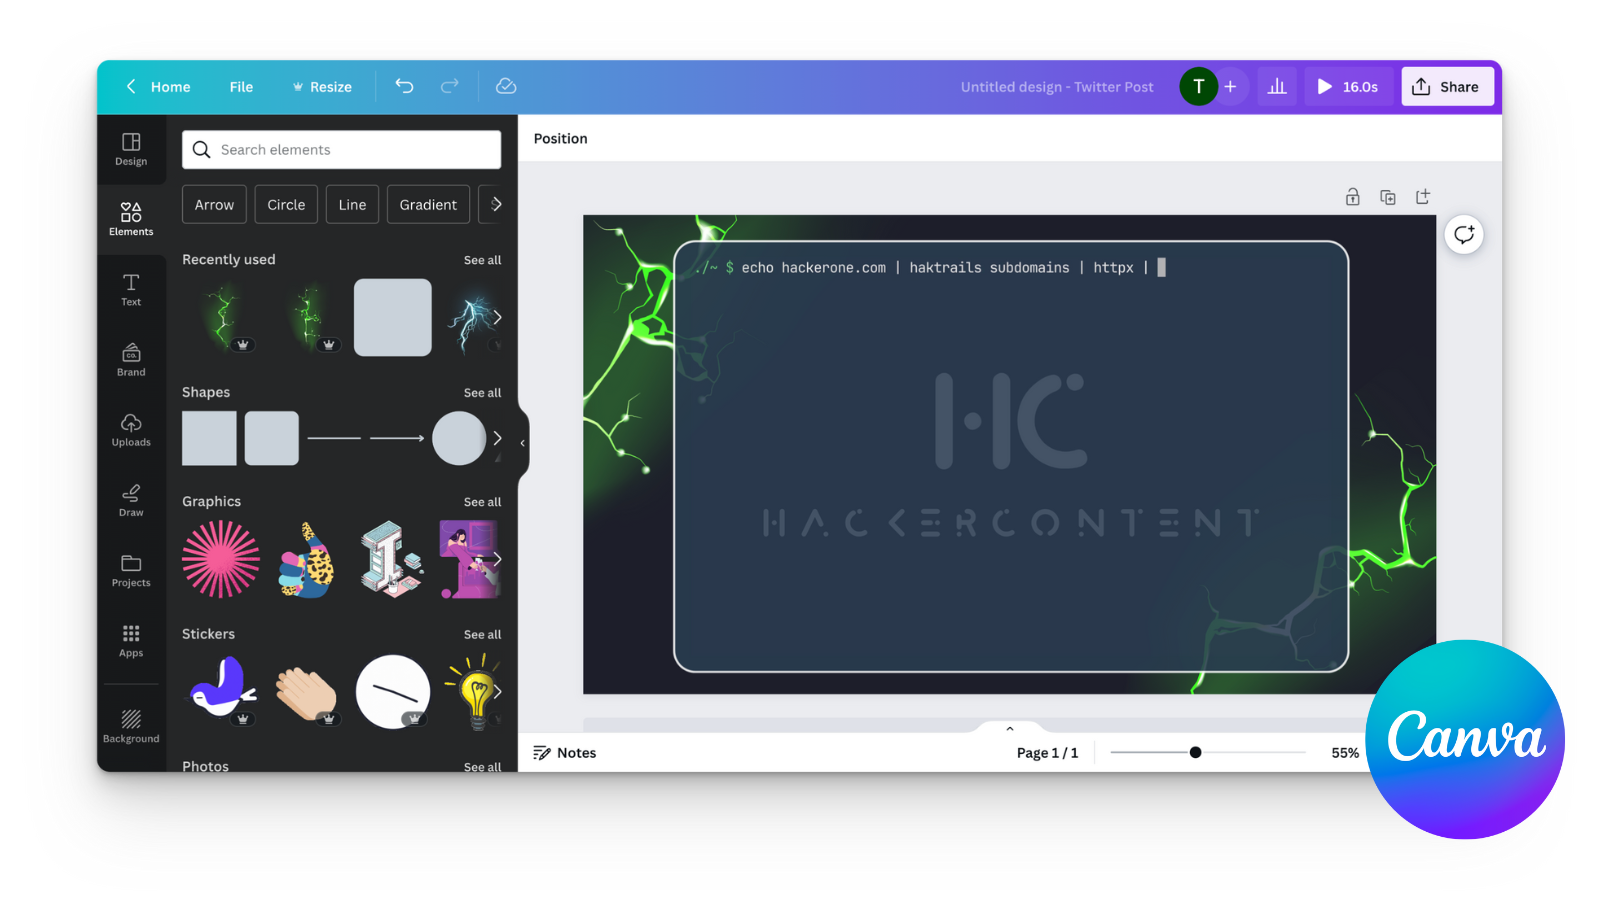Collapse the elements side panel

click(523, 443)
